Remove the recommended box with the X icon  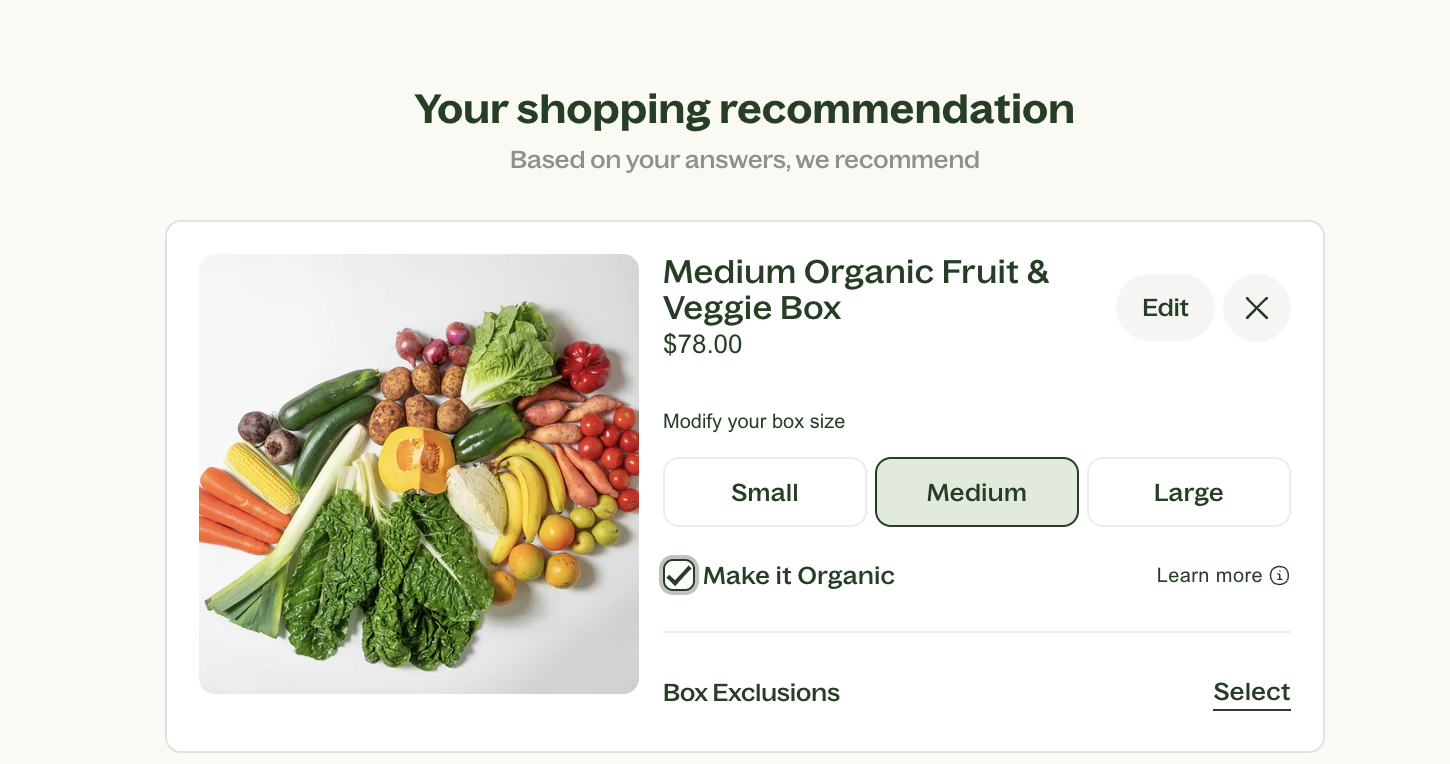coord(1256,308)
